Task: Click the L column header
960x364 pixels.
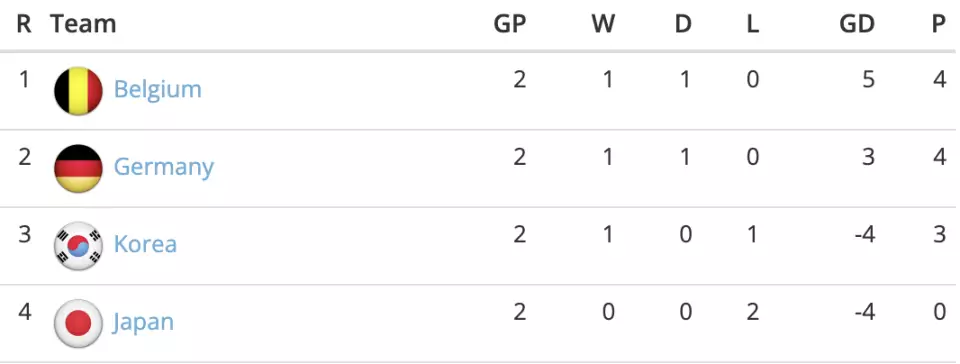Action: [752, 24]
